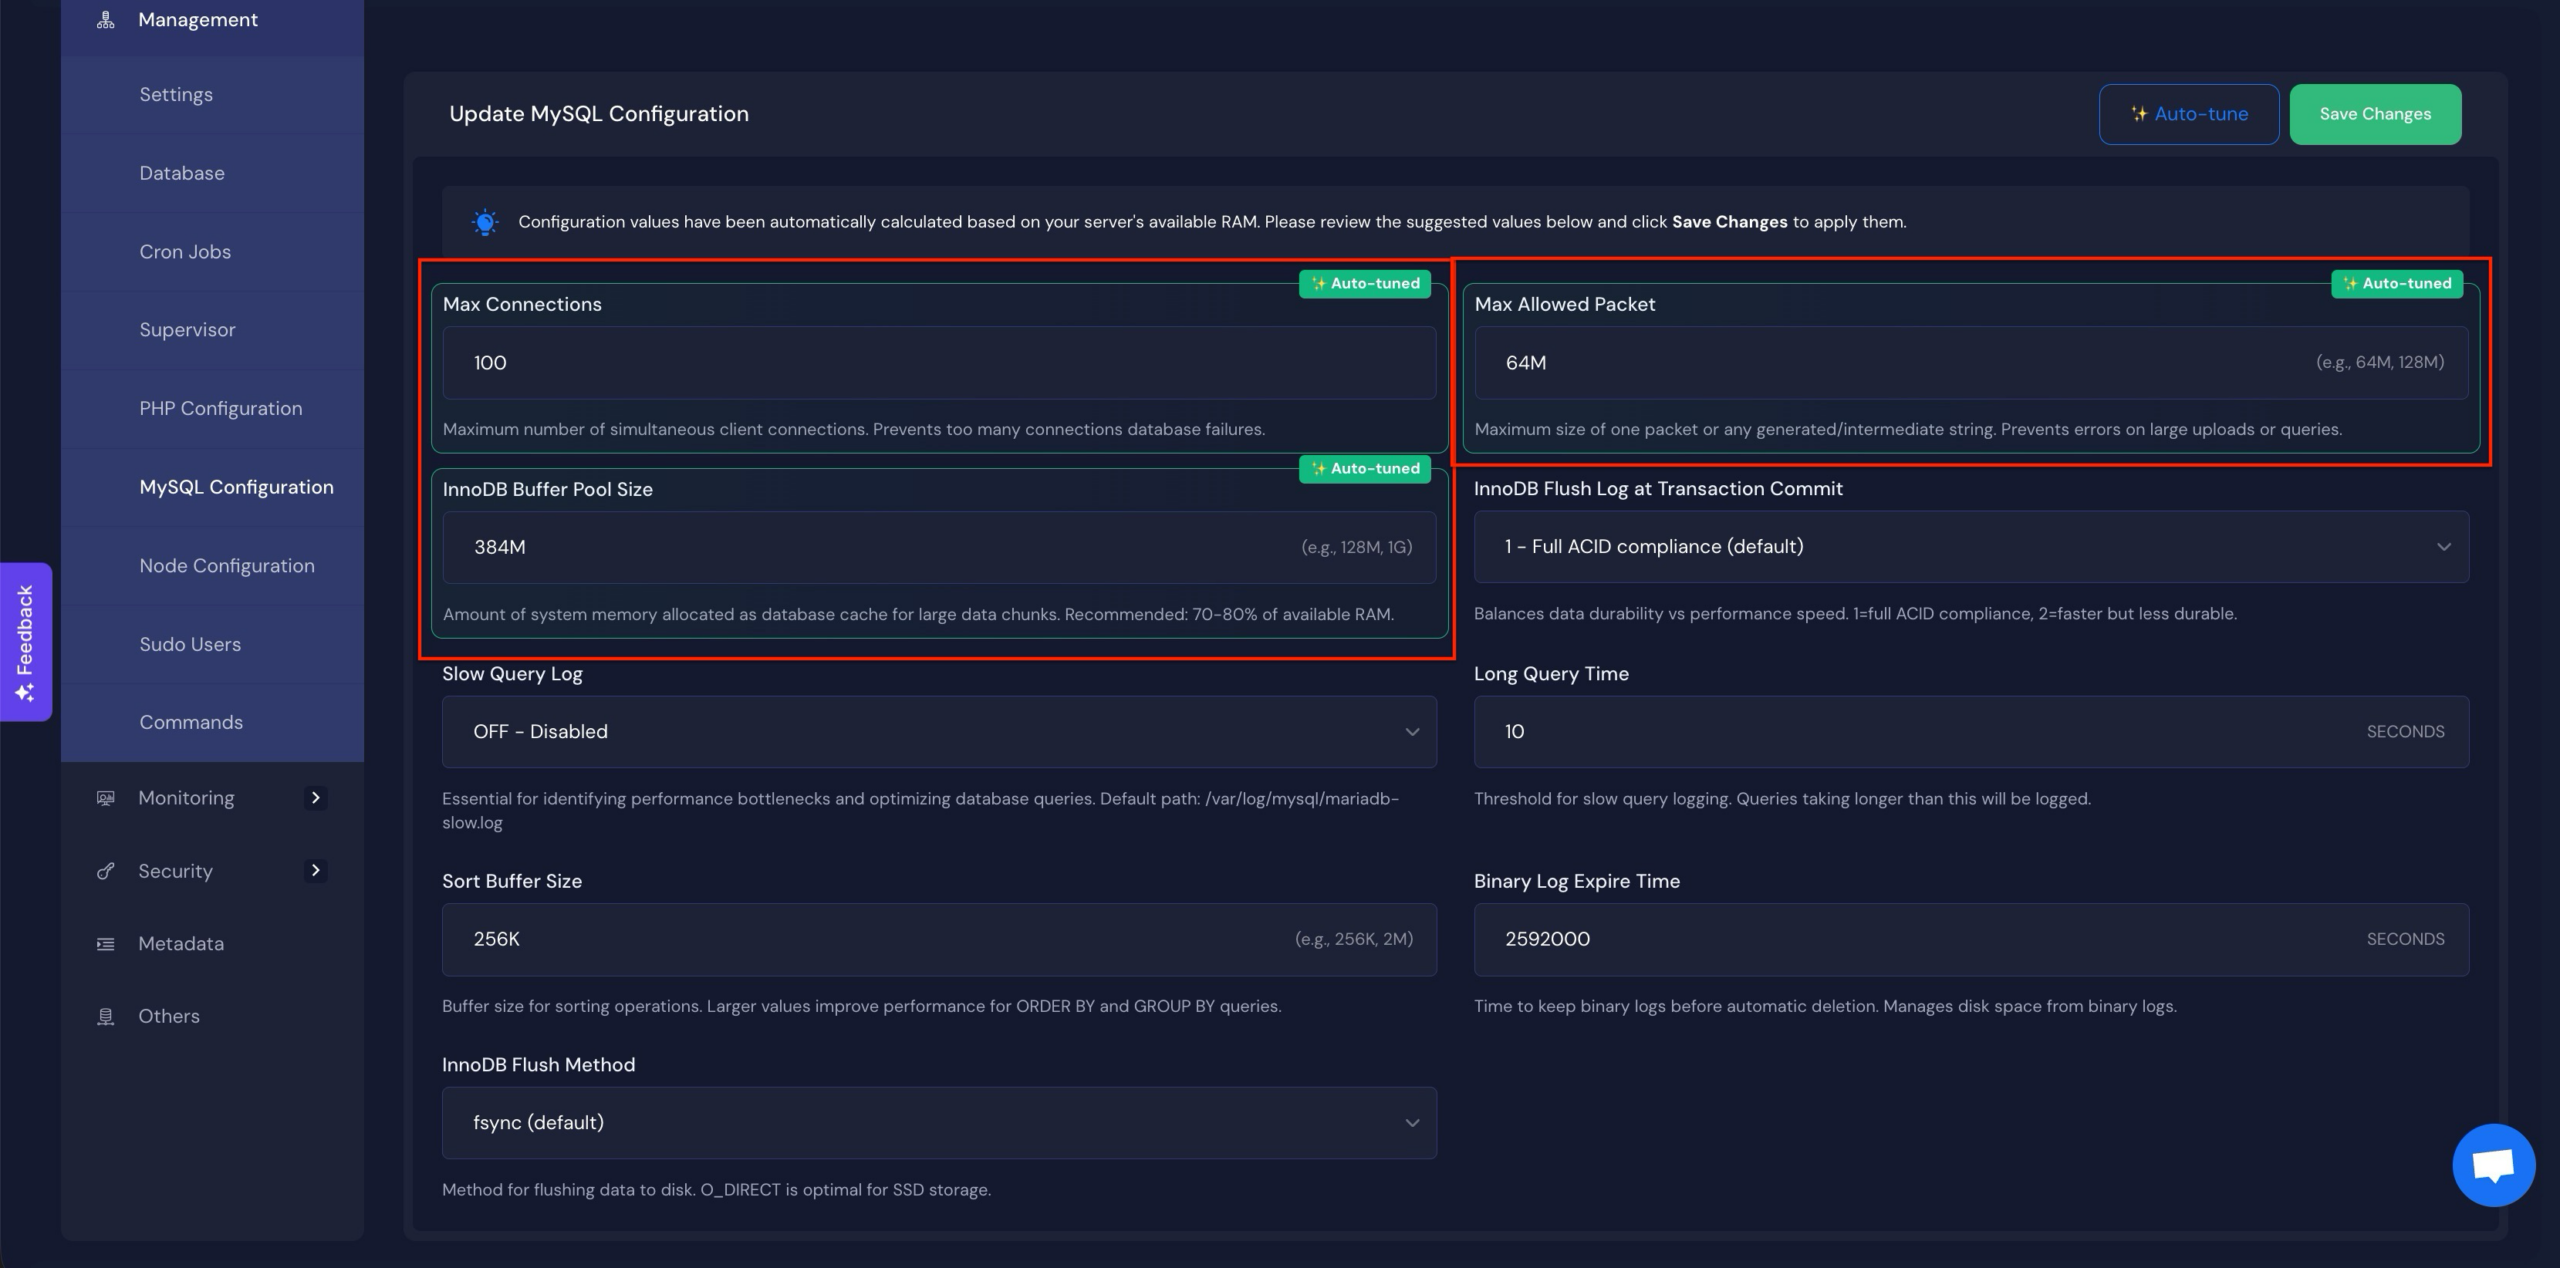The height and width of the screenshot is (1268, 2560).
Task: Click the Metadata sidebar icon
Action: click(x=105, y=944)
